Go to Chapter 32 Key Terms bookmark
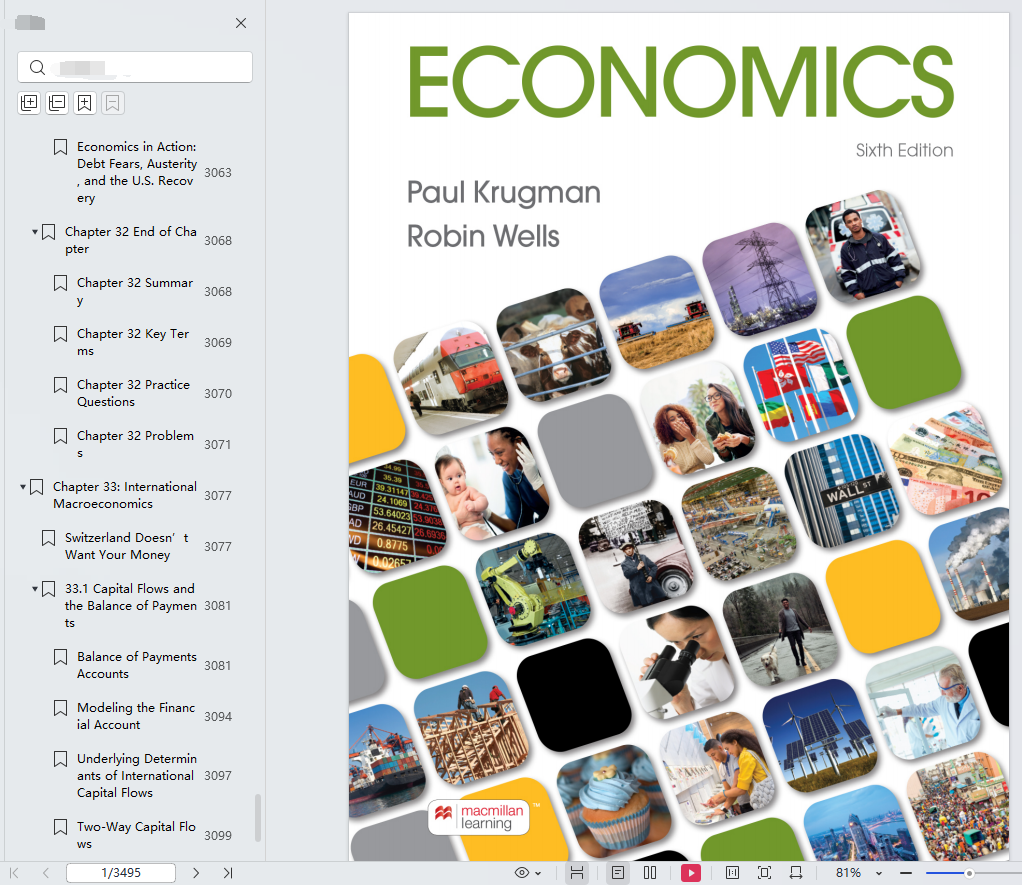The height and width of the screenshot is (885, 1022). click(x=133, y=342)
